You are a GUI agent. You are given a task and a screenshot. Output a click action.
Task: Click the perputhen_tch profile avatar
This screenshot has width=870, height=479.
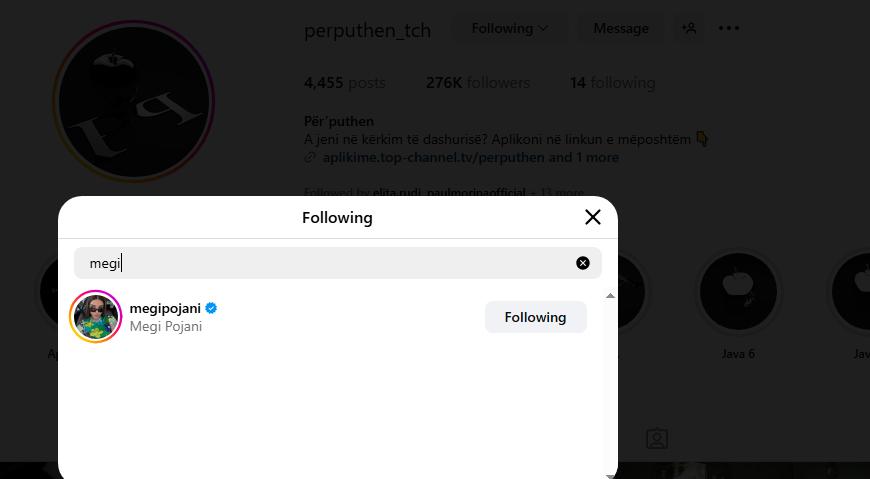[134, 102]
